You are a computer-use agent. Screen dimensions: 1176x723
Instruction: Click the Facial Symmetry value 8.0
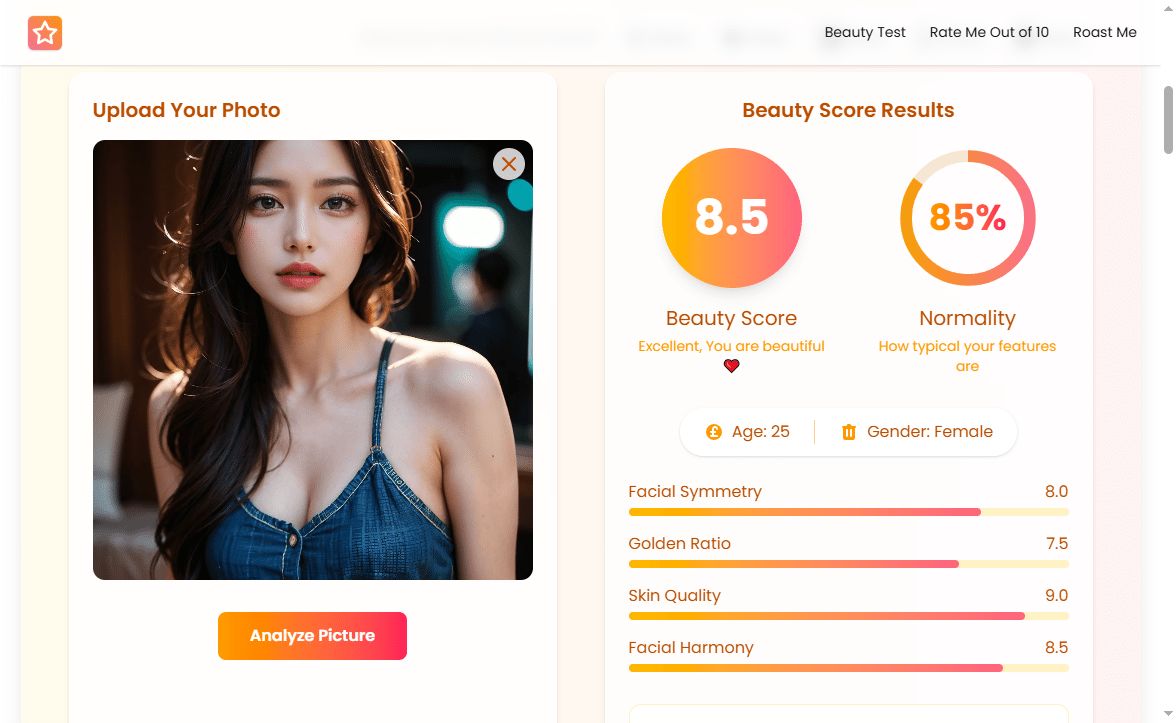1056,491
